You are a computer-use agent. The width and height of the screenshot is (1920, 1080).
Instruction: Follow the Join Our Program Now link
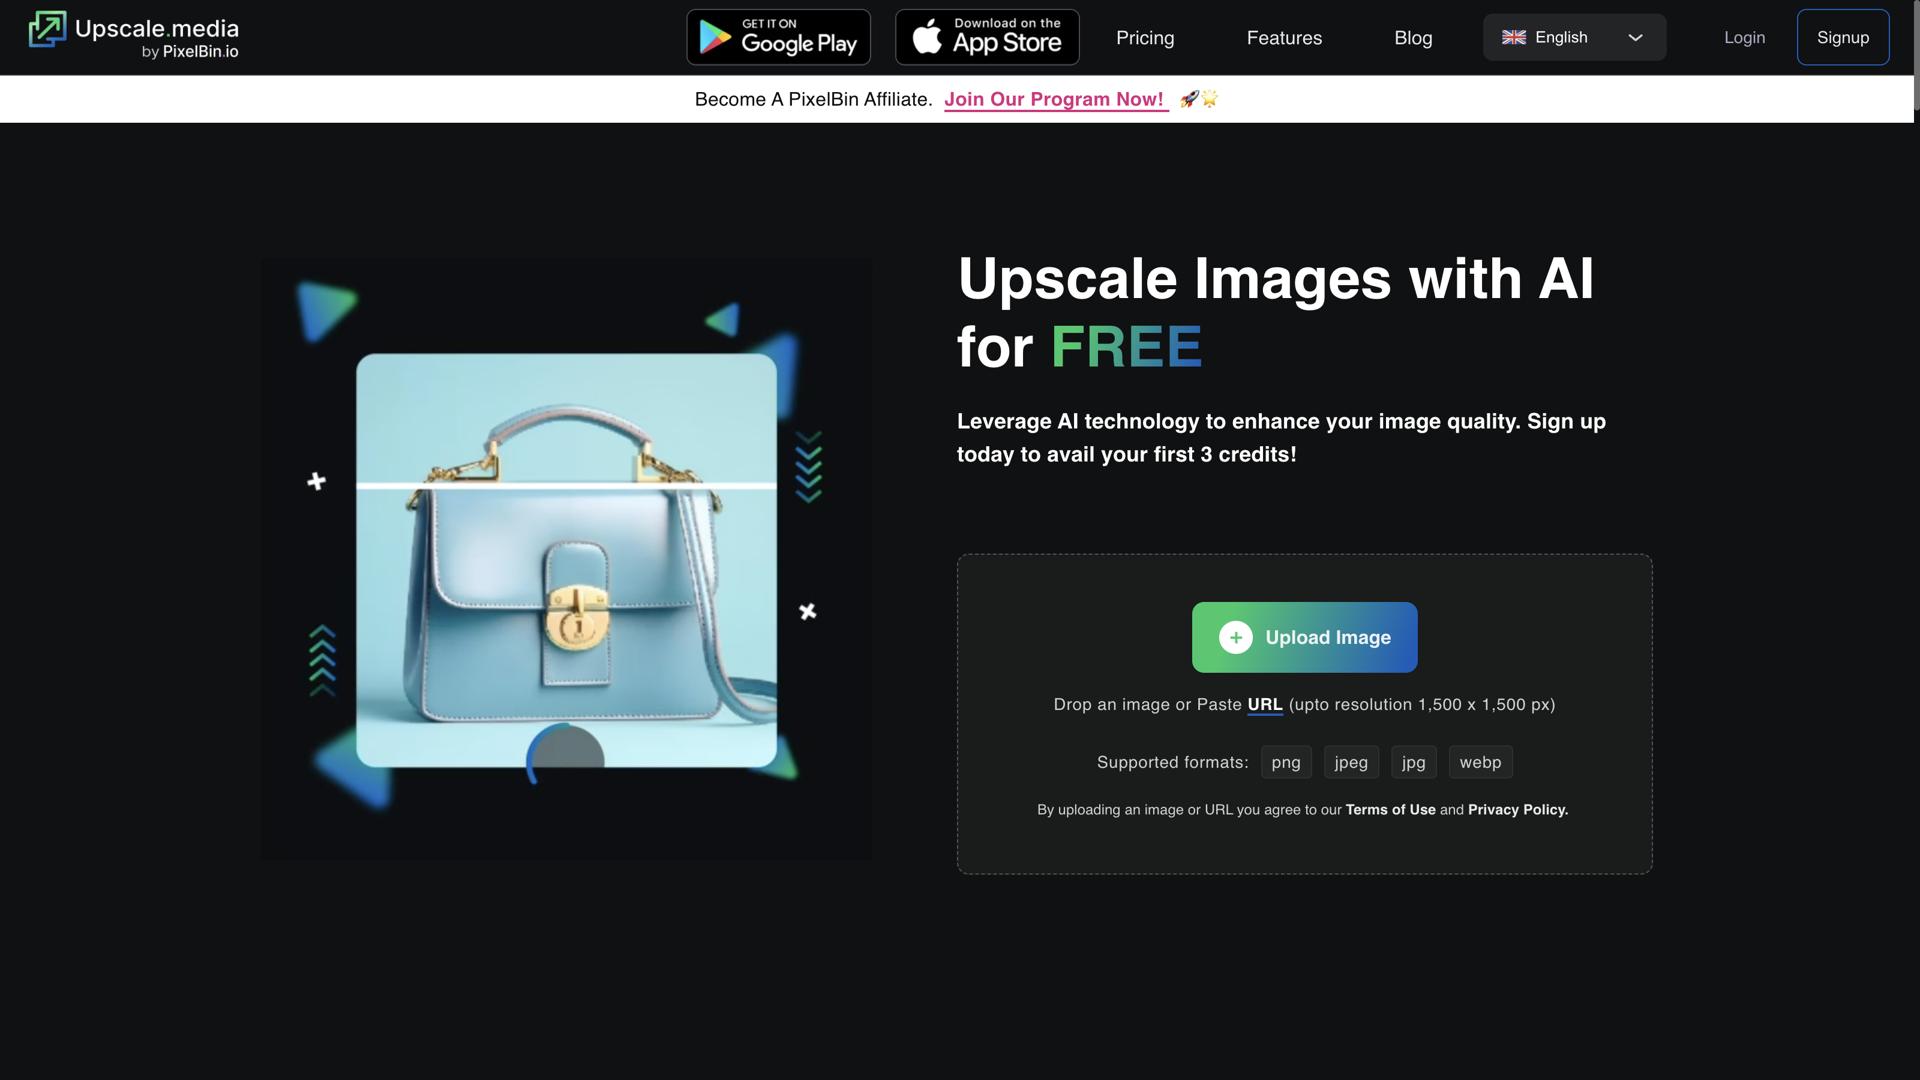tap(1054, 99)
